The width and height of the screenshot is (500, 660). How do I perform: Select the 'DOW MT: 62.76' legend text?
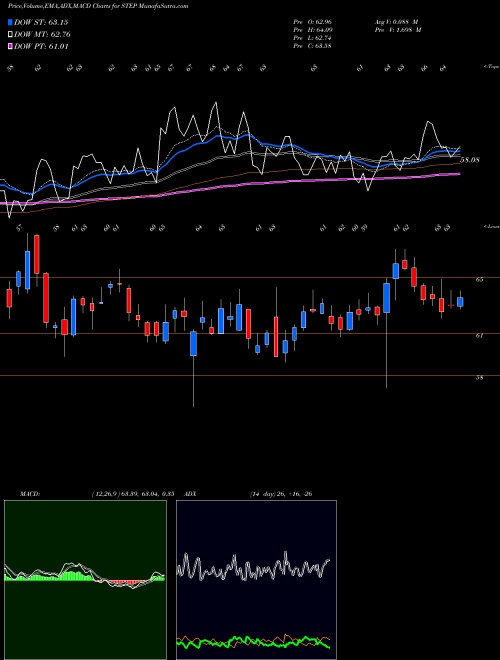pyautogui.click(x=42, y=35)
